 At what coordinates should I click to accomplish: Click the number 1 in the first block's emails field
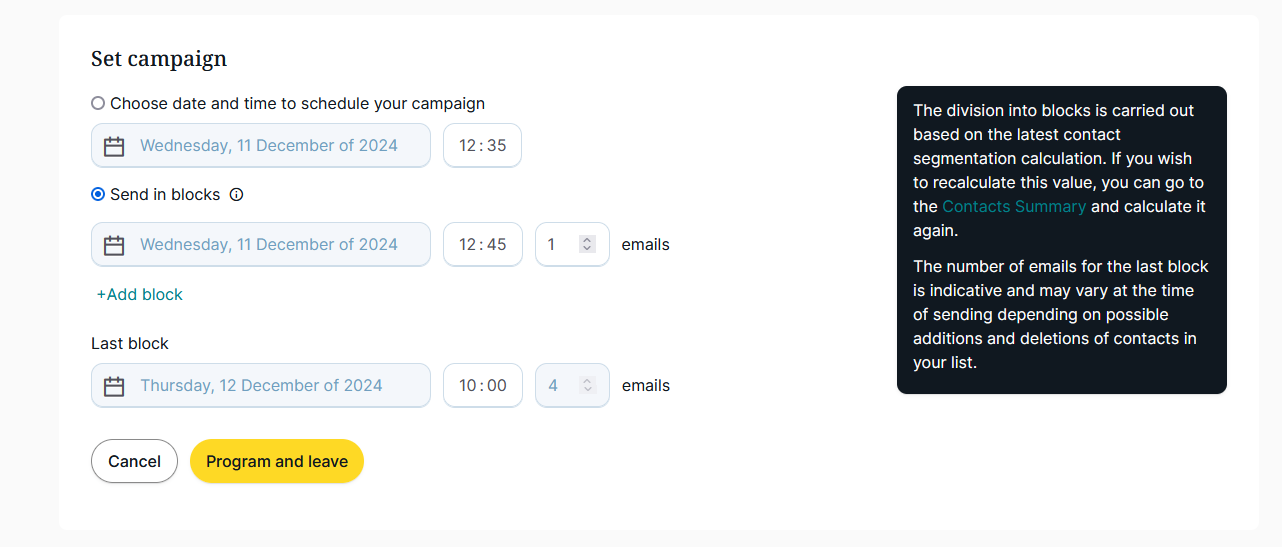(x=553, y=244)
